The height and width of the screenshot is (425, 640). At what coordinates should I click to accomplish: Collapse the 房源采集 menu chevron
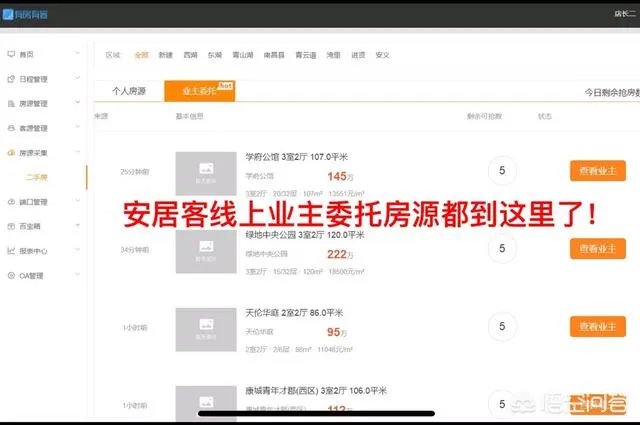[x=77, y=152]
